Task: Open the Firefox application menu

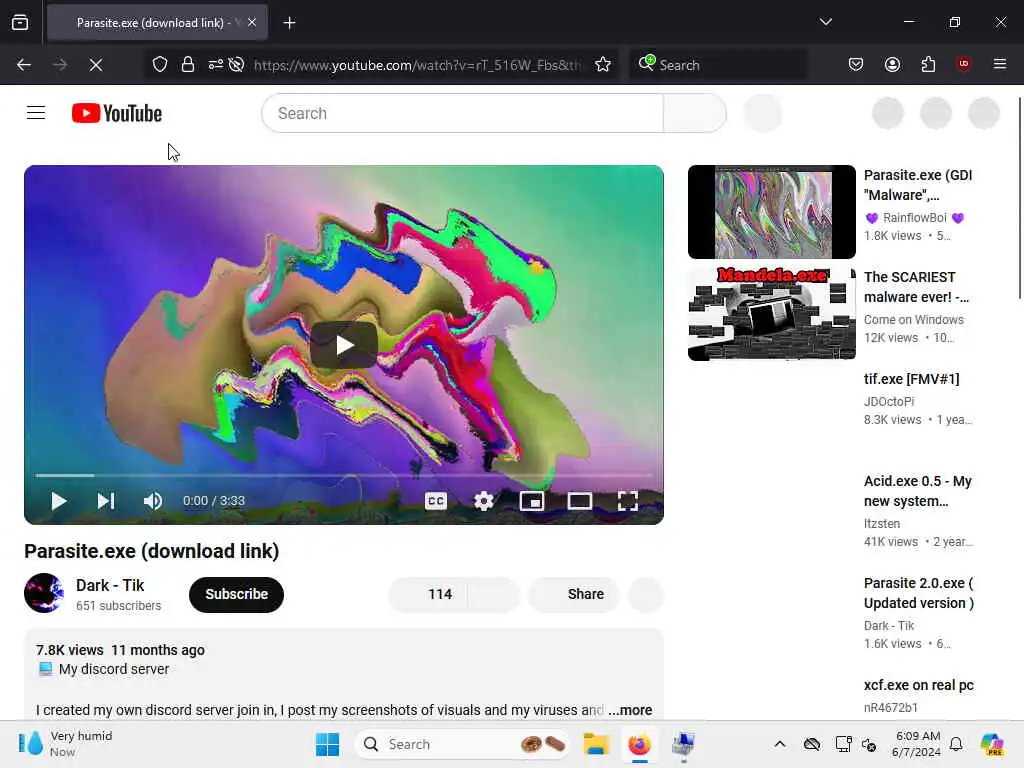Action: 999,64
